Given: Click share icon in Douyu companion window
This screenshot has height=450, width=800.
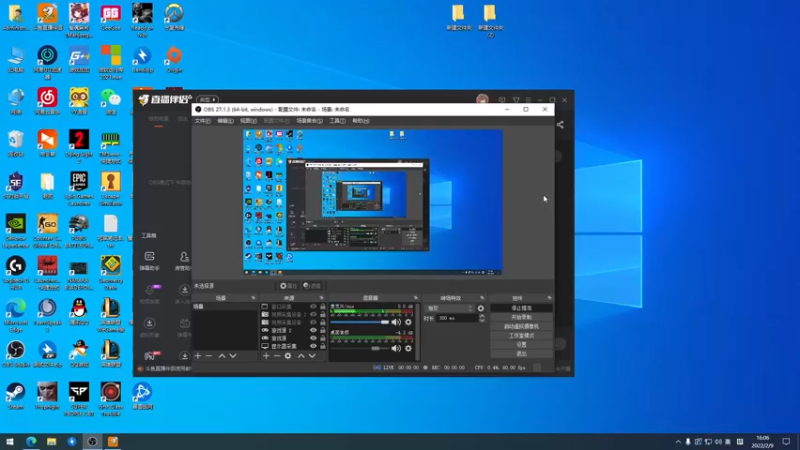Looking at the screenshot, I should pos(560,124).
